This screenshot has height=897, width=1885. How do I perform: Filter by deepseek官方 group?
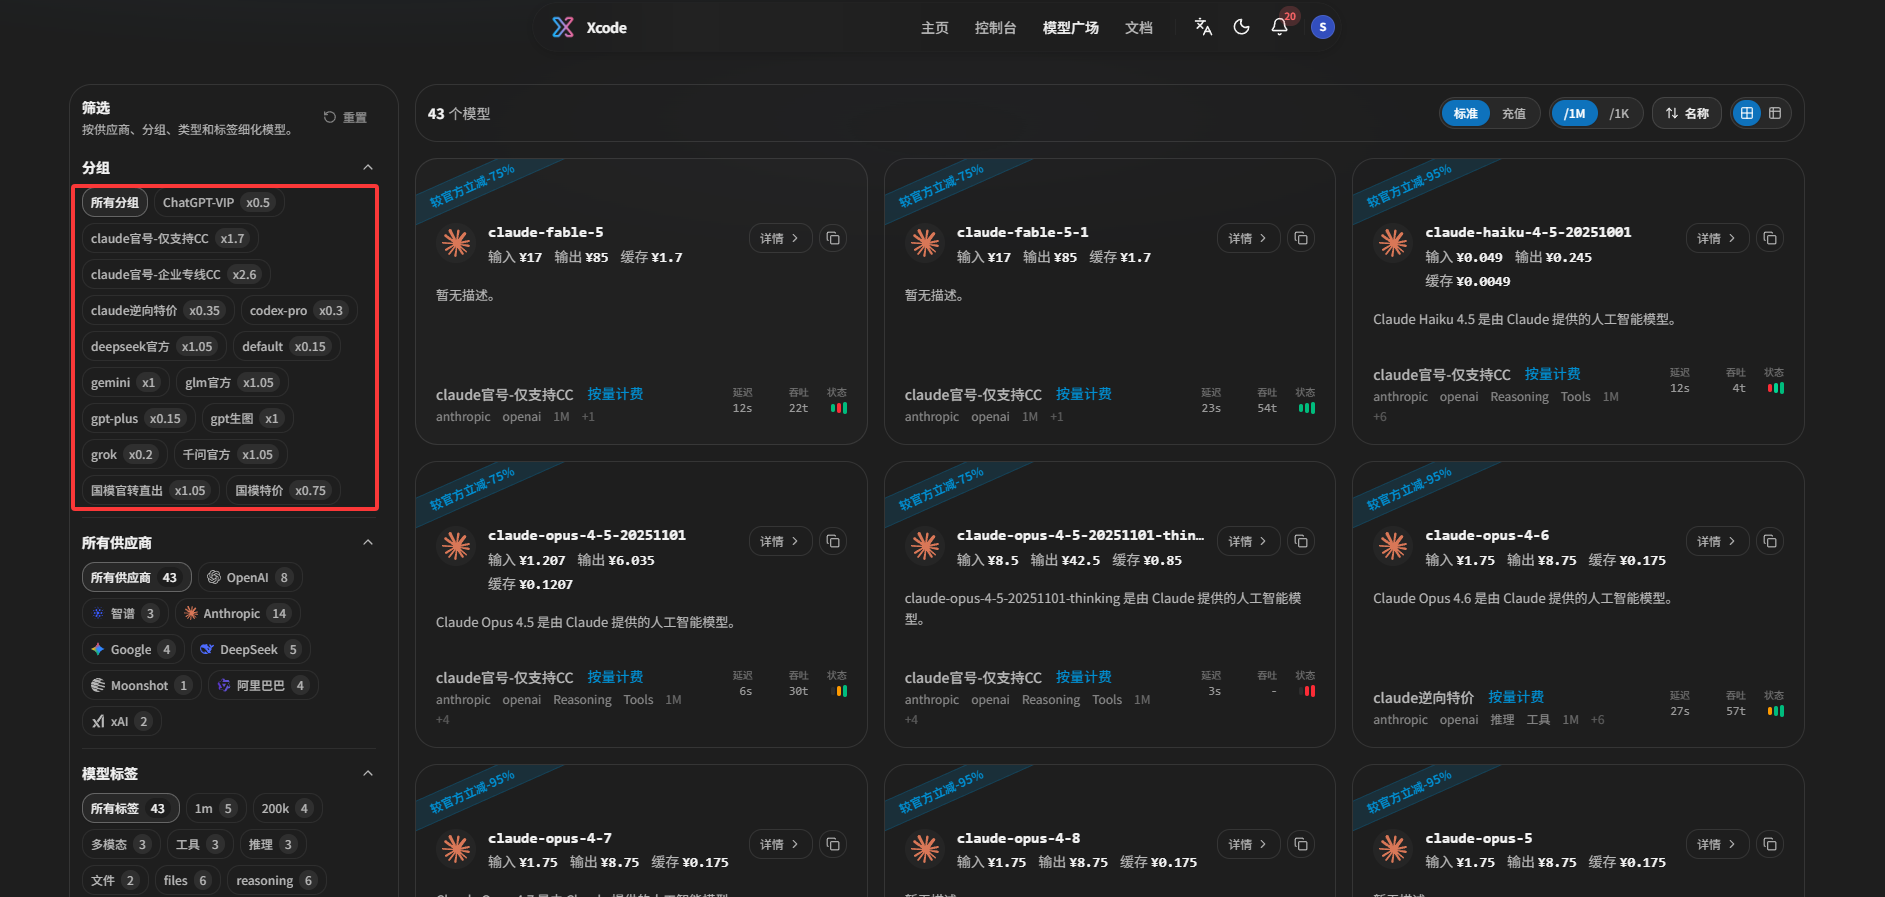tap(152, 346)
